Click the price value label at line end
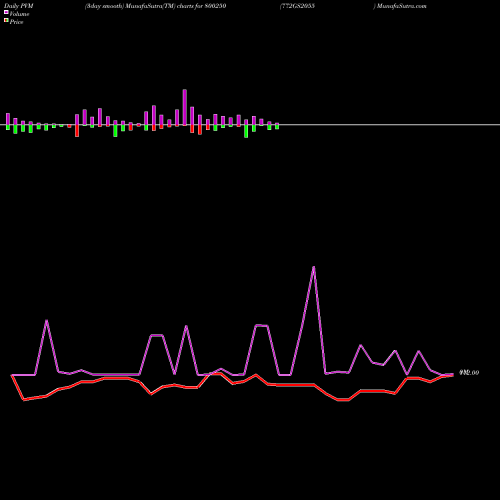Viewport: 500px width, 500px height. point(469,373)
